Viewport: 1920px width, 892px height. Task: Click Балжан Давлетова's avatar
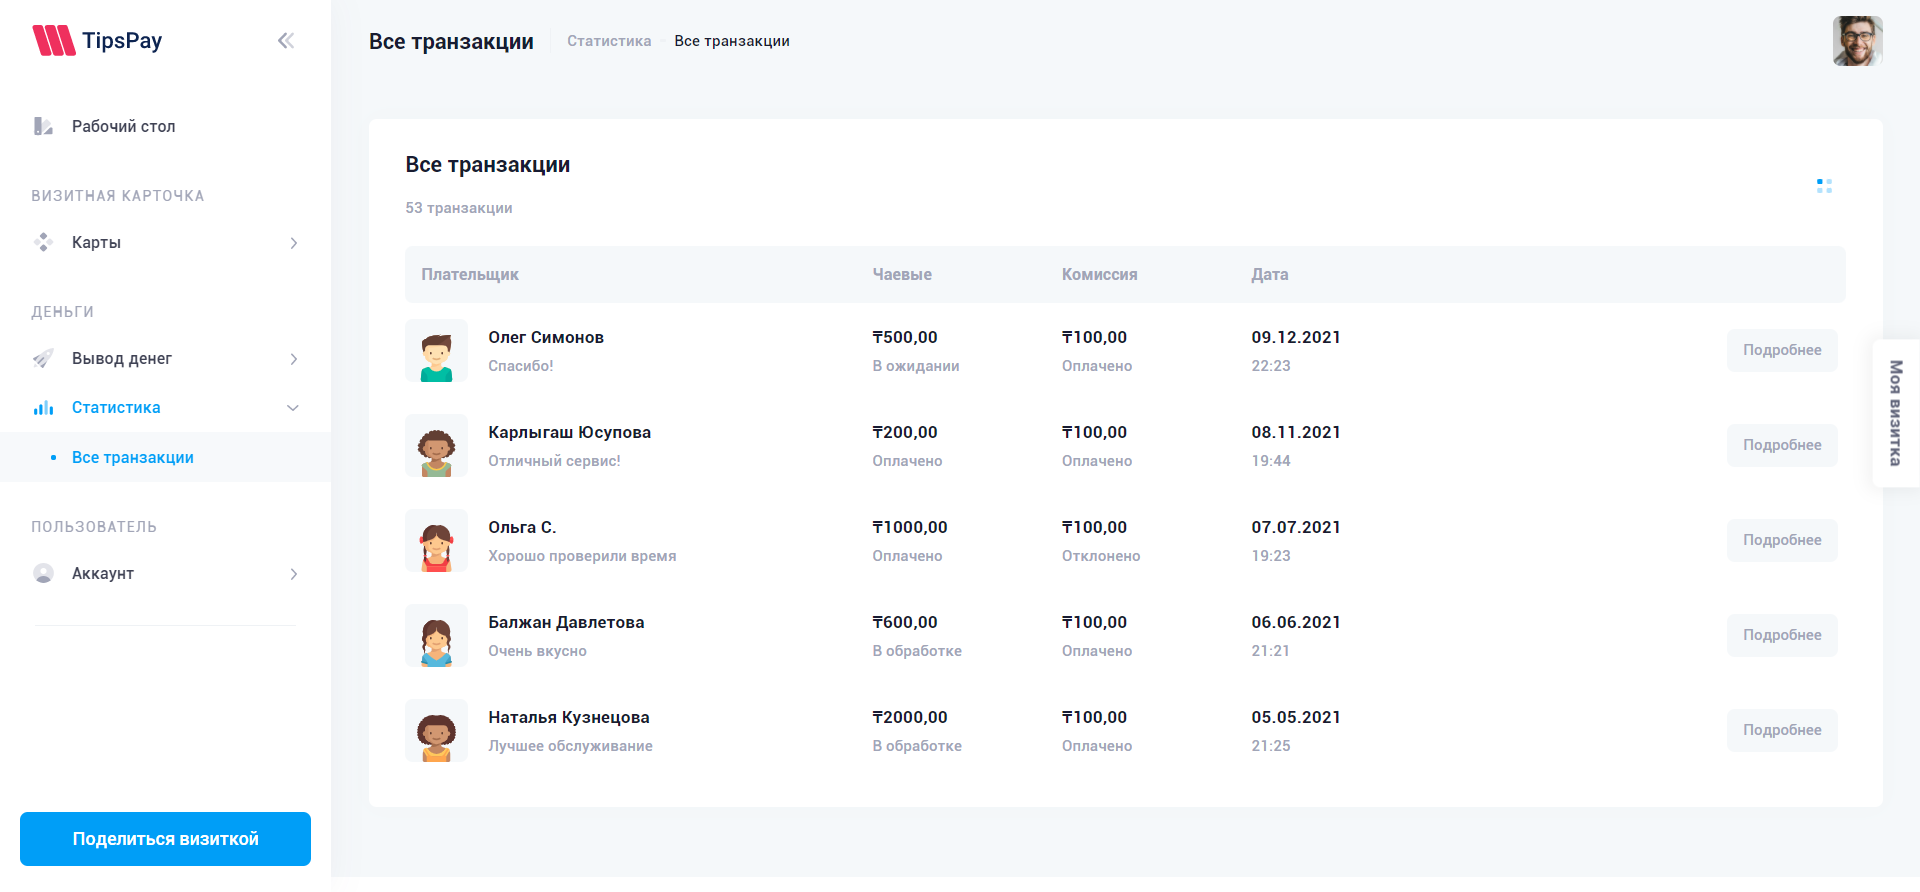(x=436, y=635)
